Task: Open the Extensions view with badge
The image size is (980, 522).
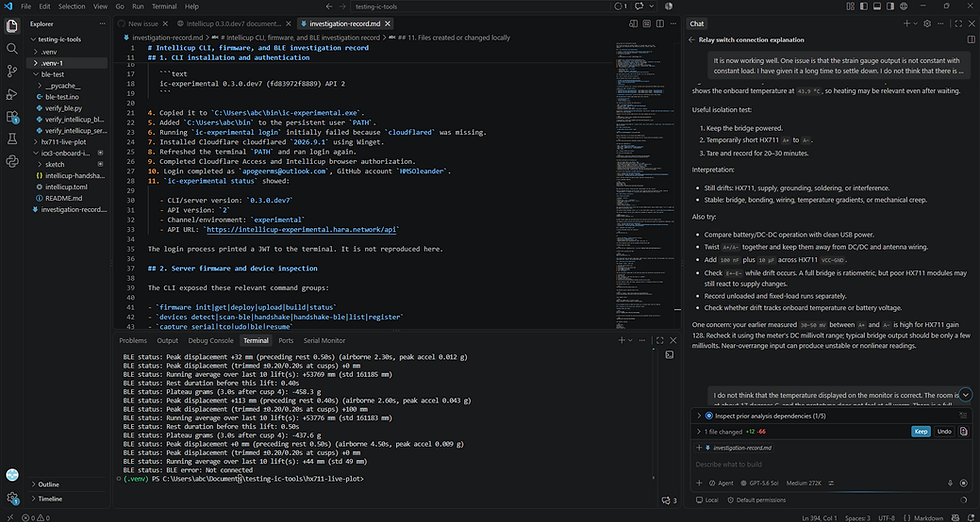Action: point(12,117)
